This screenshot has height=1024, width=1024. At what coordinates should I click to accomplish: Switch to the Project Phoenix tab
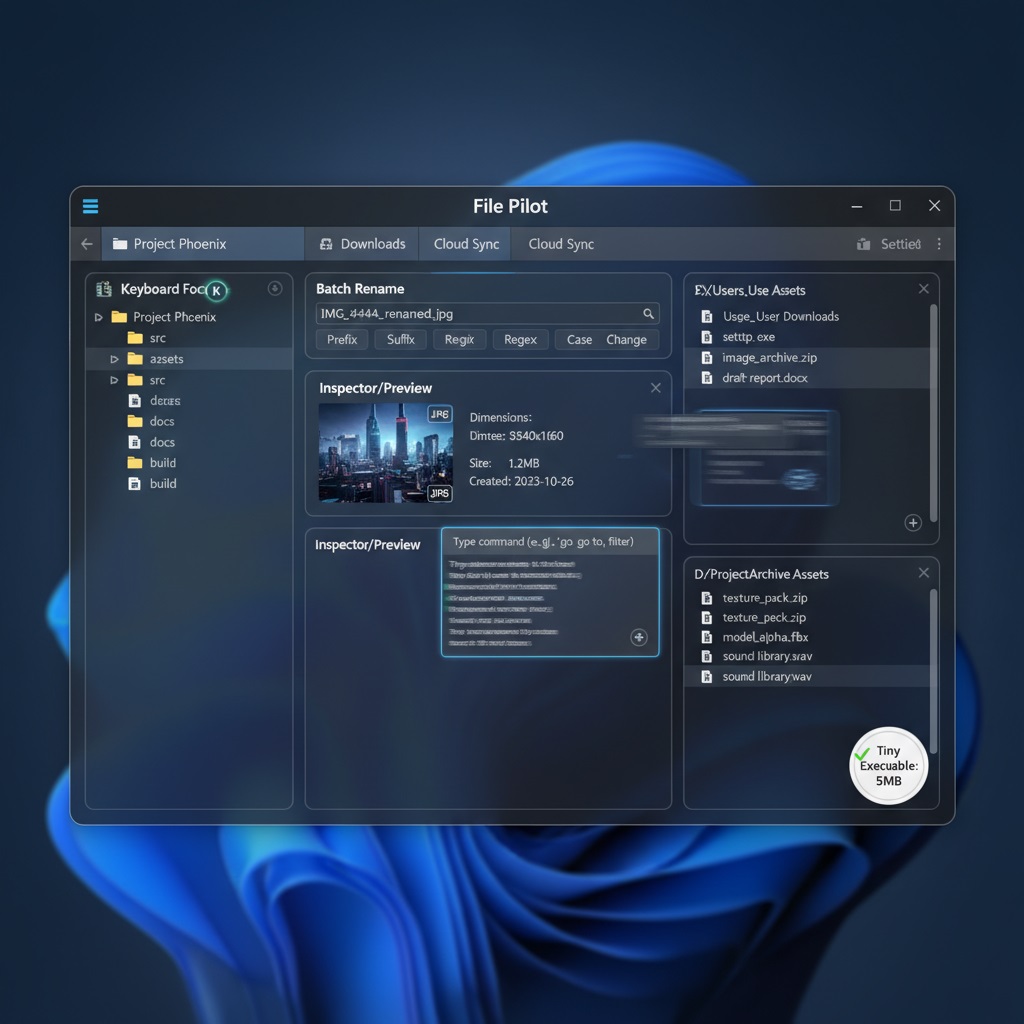[x=202, y=244]
